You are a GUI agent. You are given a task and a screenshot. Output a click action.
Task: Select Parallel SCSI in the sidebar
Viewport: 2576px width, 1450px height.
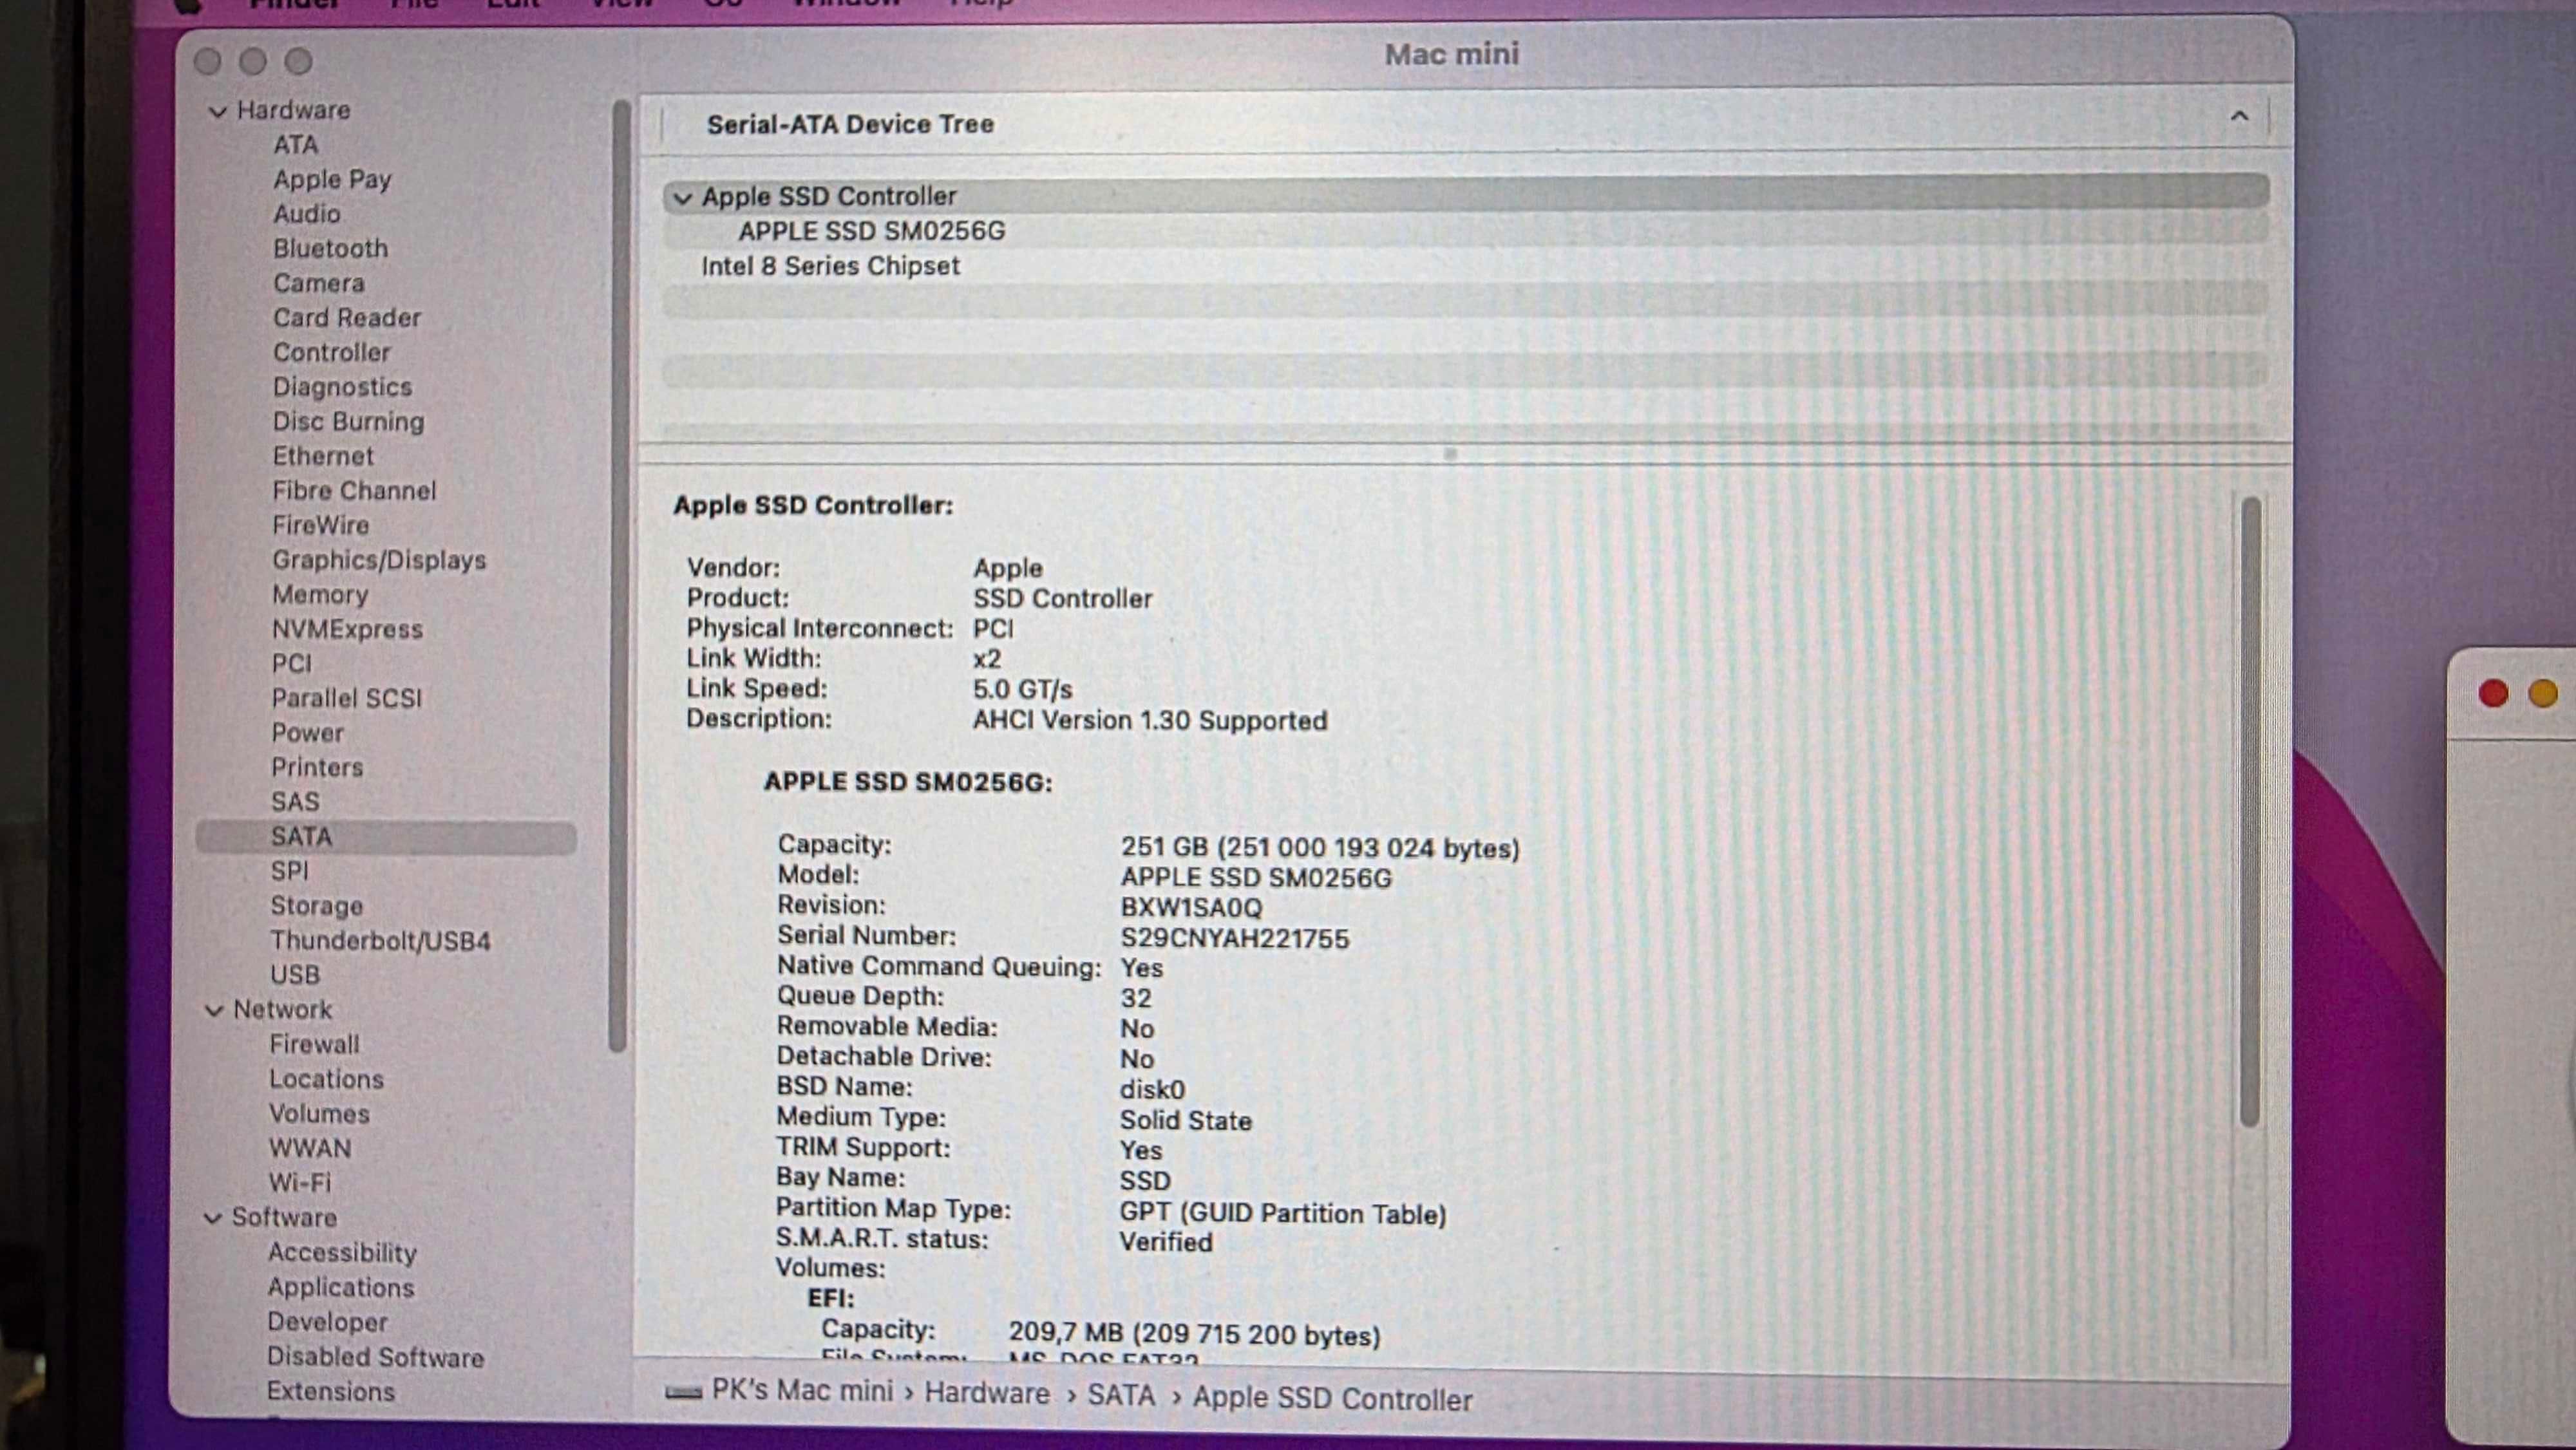[x=347, y=698]
